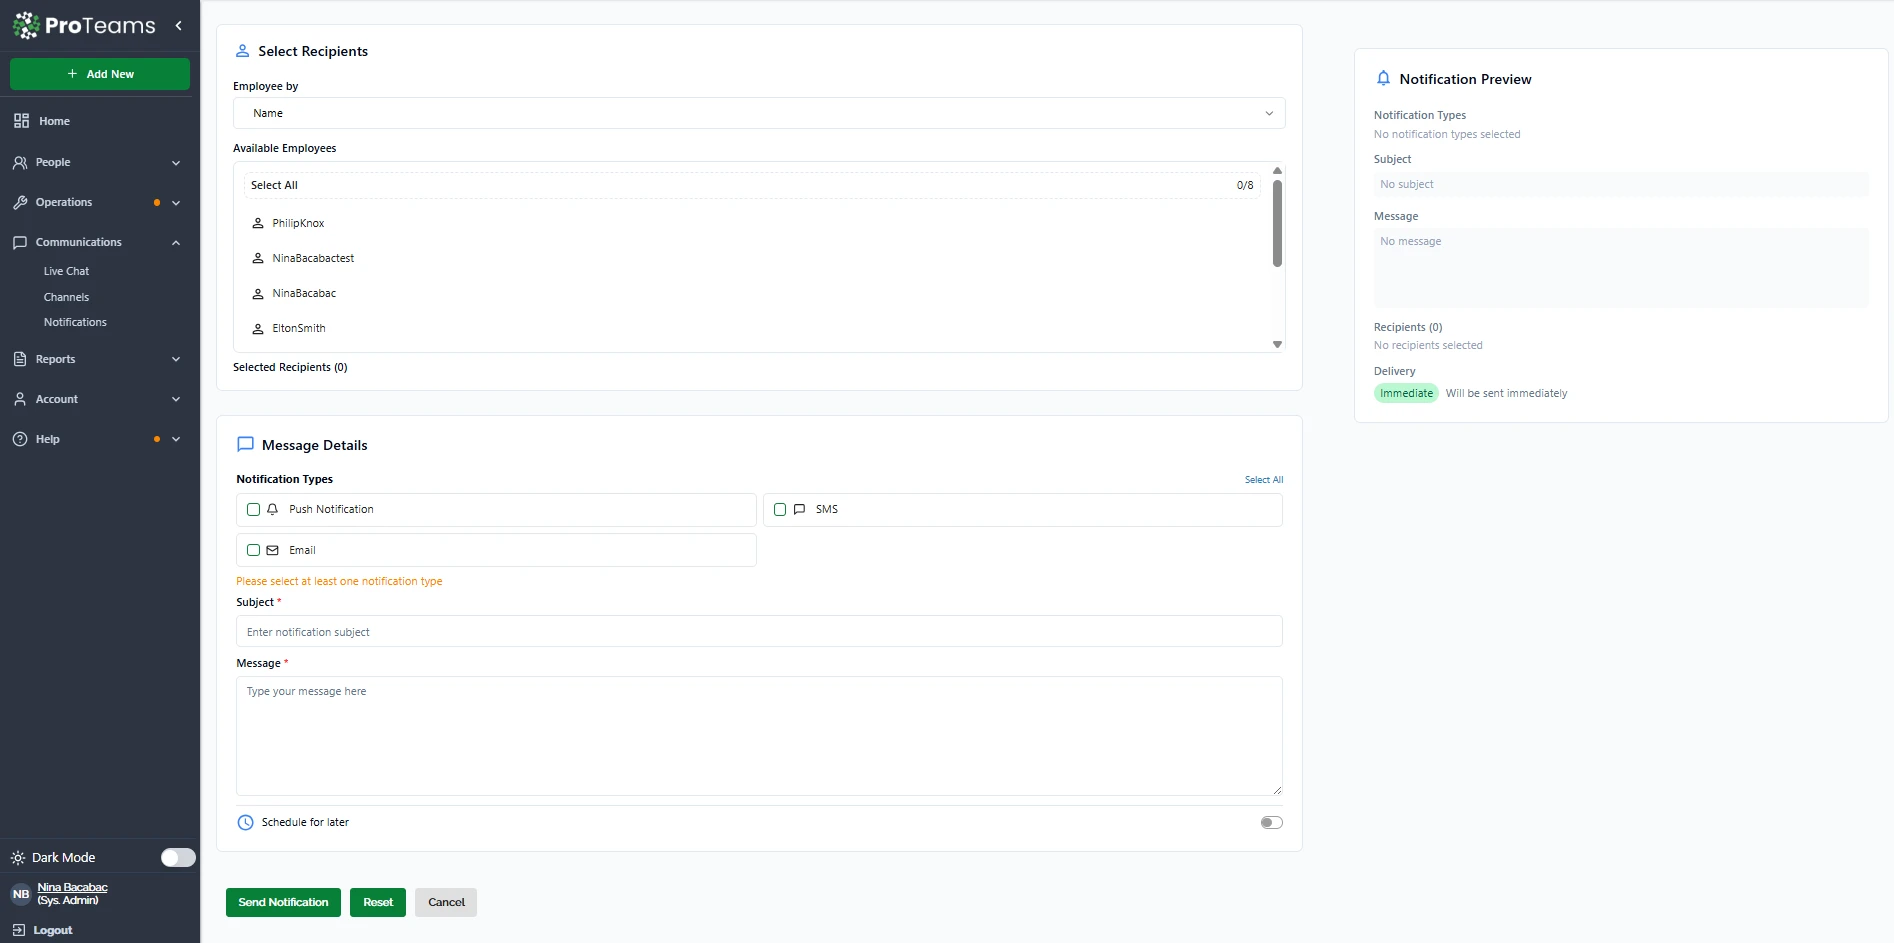Click the Operations wrench icon

[x=20, y=202]
